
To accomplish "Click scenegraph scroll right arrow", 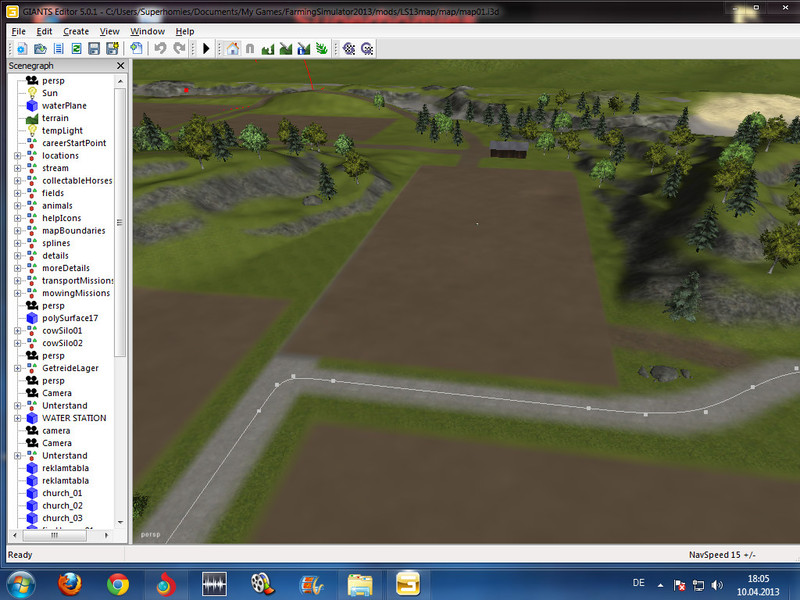I will coord(106,535).
